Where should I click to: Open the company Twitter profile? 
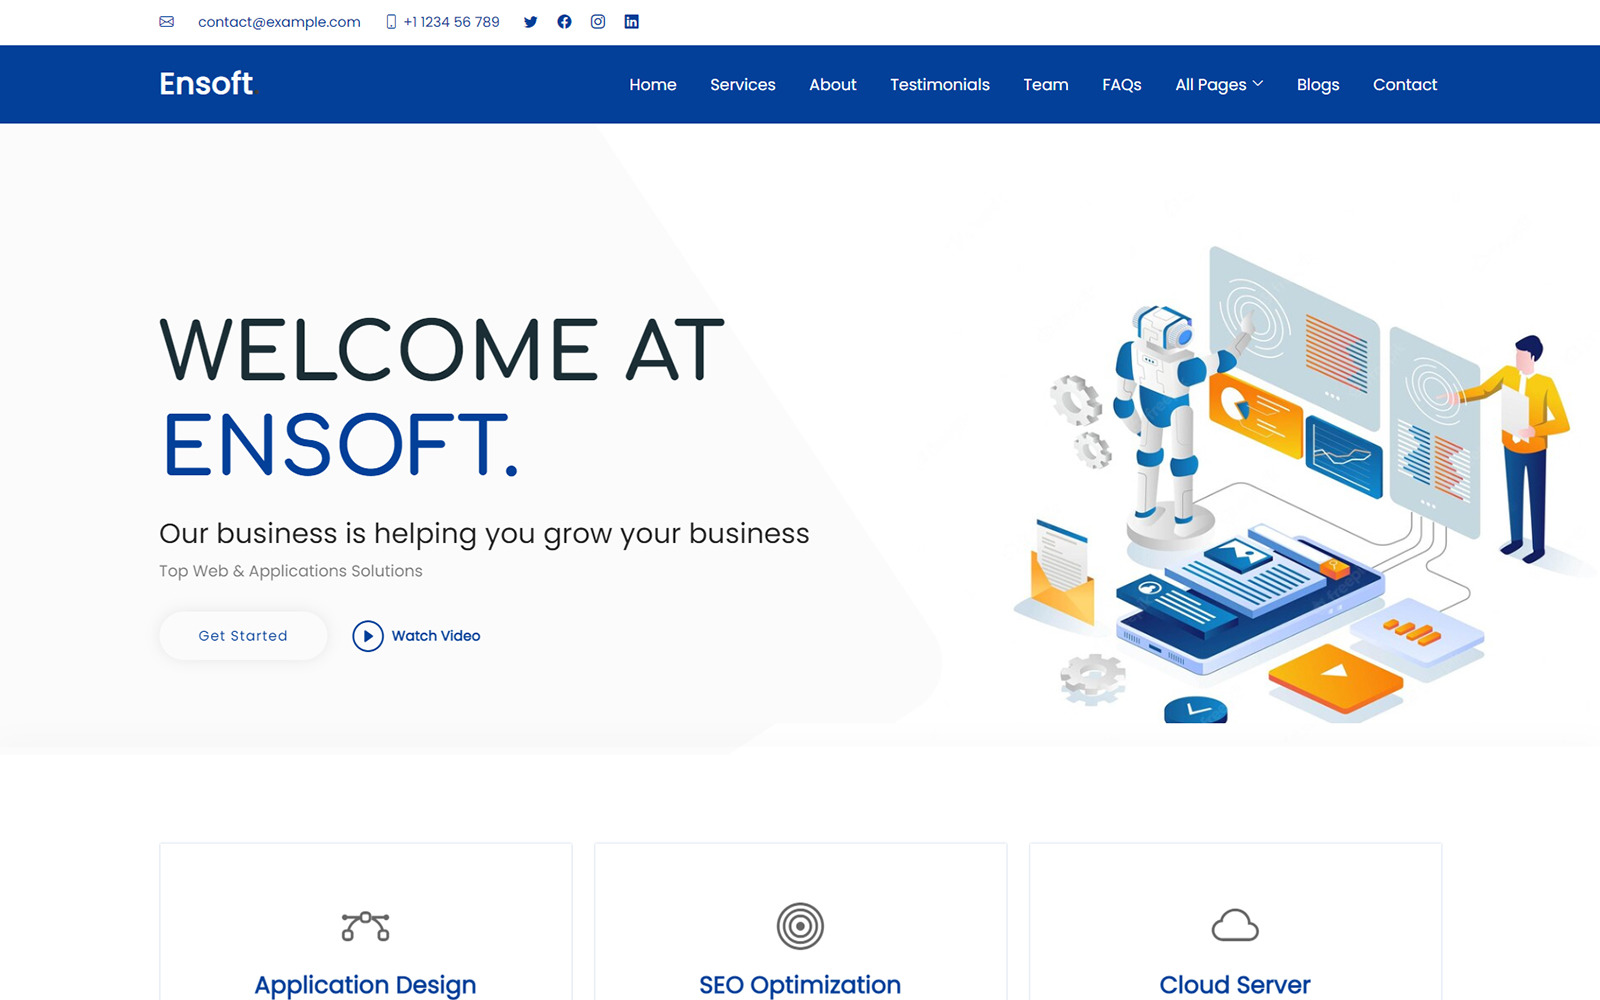tap(530, 21)
